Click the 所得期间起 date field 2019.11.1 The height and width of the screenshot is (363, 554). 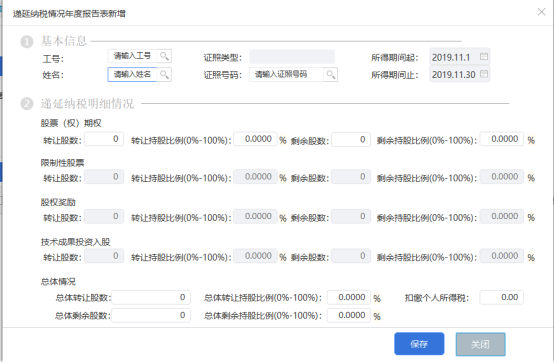459,57
